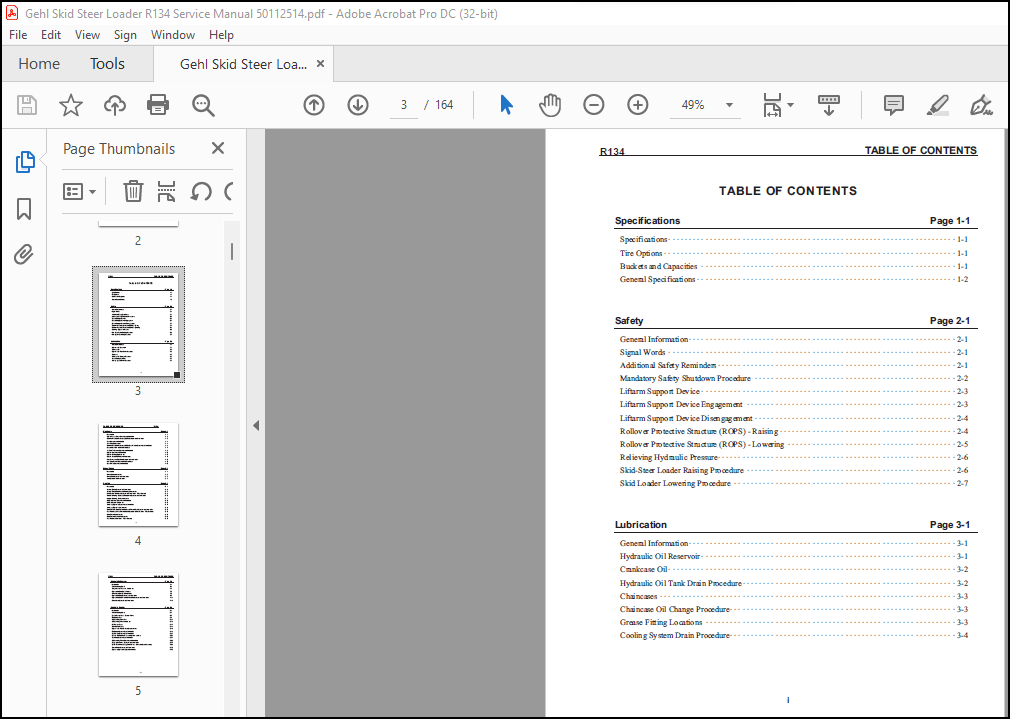
Task: Open the Attachments paperclip pane
Action: (x=24, y=254)
